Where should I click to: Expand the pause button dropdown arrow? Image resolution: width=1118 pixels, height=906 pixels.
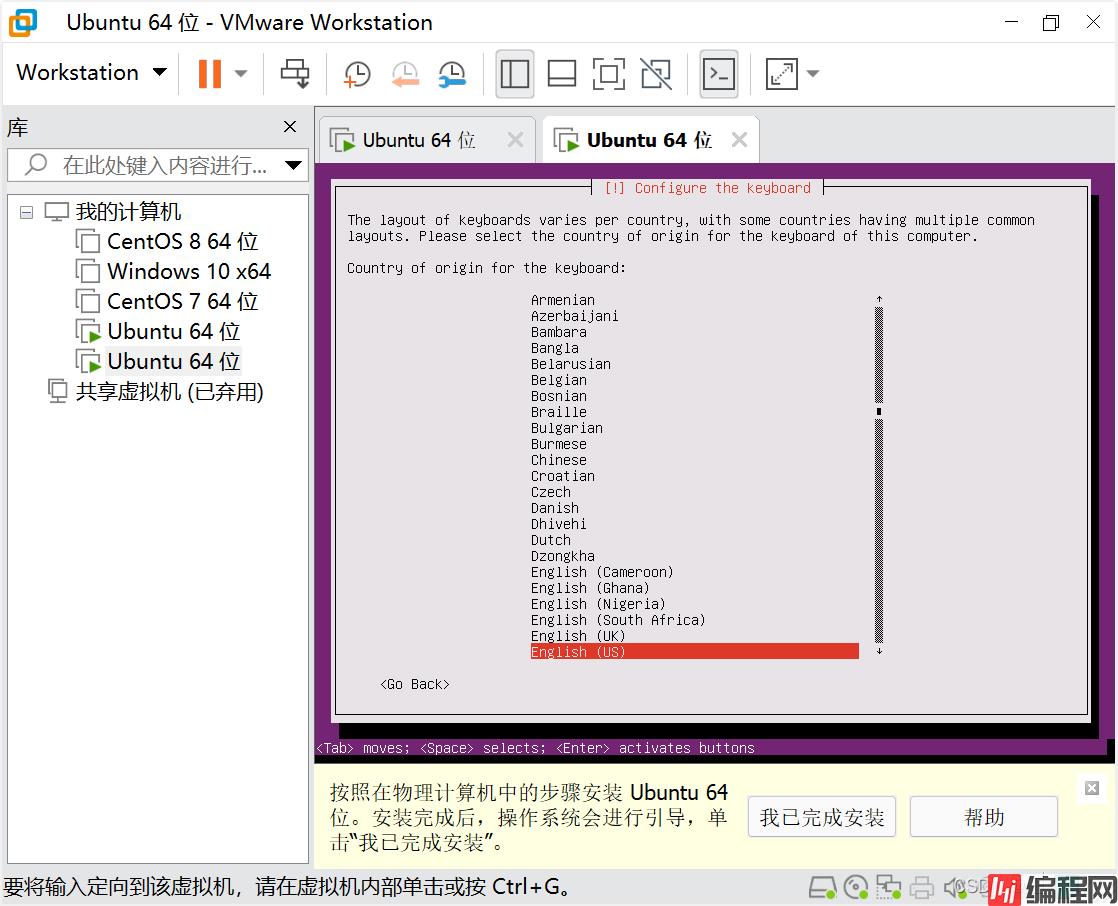pyautogui.click(x=241, y=73)
